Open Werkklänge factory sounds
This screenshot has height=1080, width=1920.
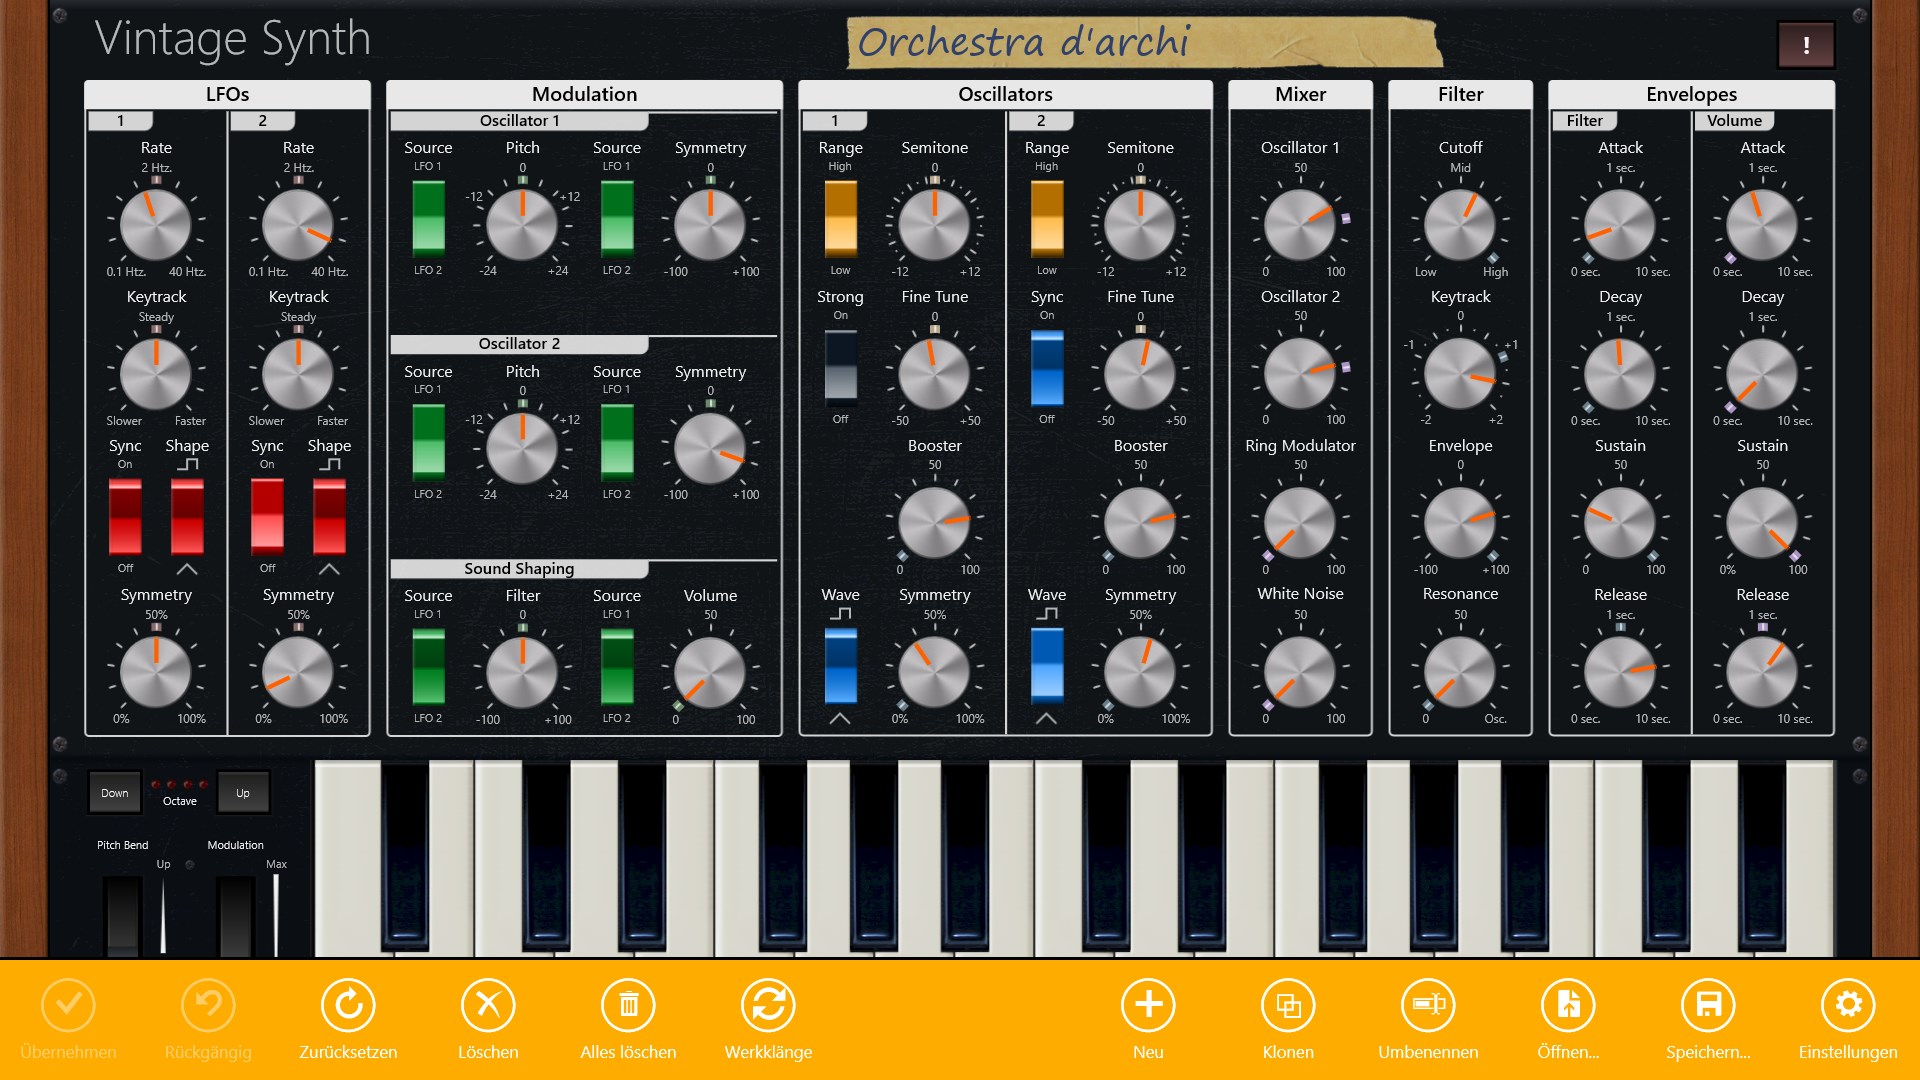768,1005
